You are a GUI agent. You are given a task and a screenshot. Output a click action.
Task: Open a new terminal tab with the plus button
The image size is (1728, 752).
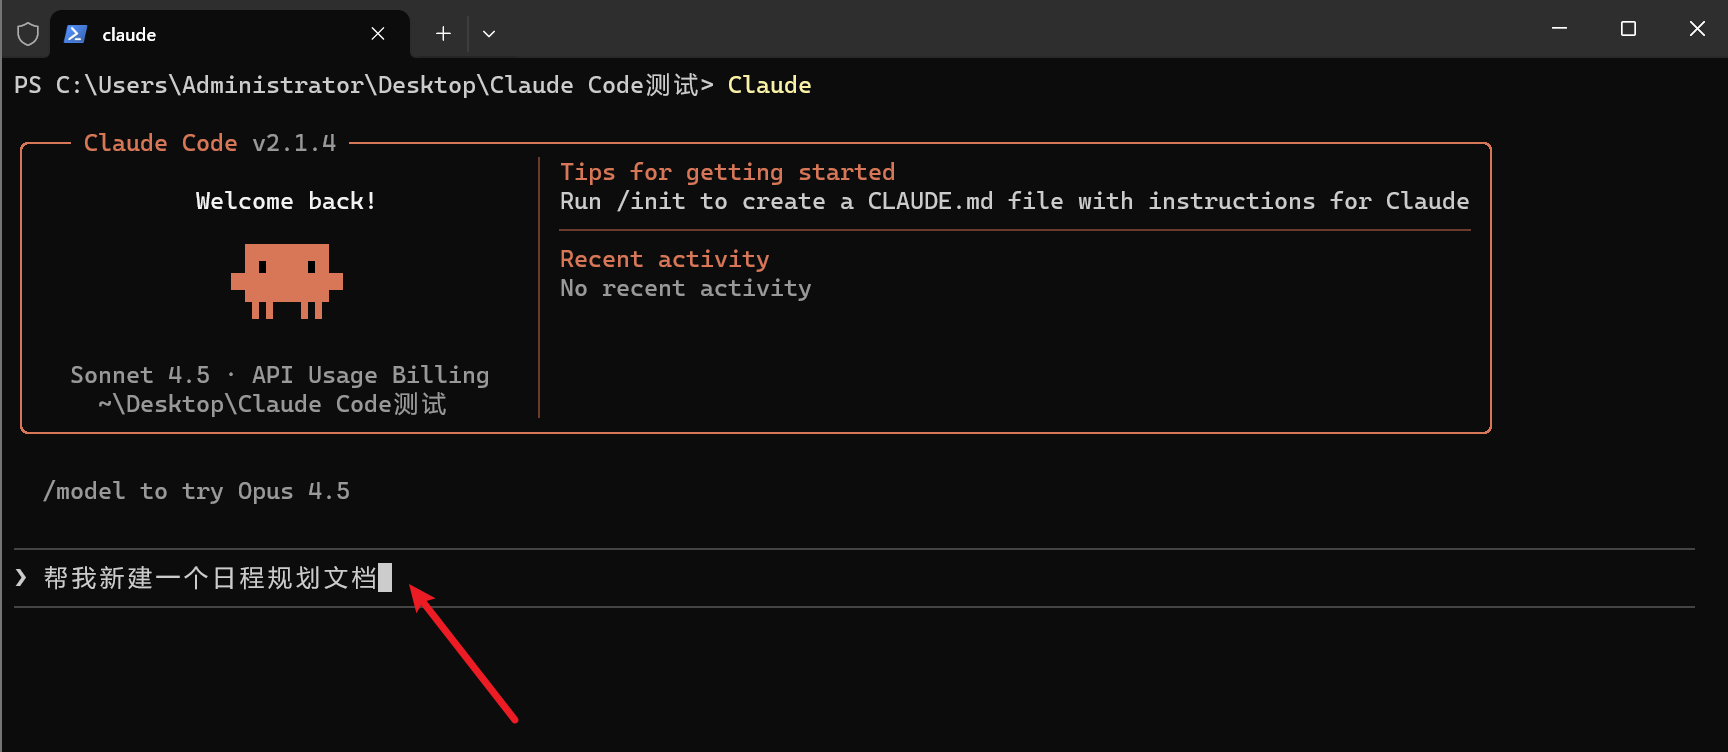pos(443,34)
